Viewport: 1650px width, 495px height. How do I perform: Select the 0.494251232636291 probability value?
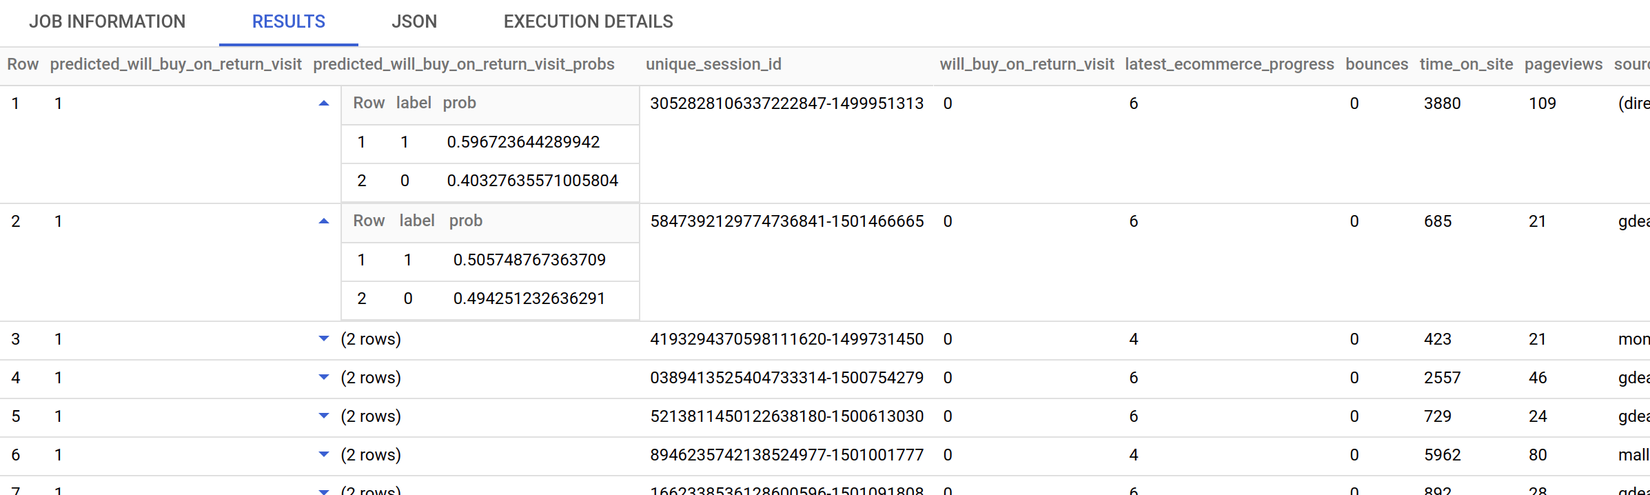coord(529,299)
